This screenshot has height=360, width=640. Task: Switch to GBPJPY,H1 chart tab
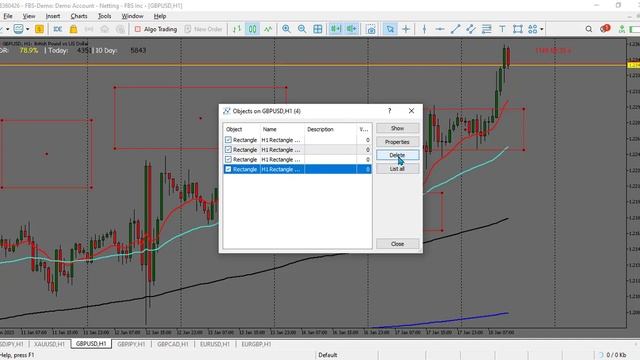pyautogui.click(x=131, y=344)
